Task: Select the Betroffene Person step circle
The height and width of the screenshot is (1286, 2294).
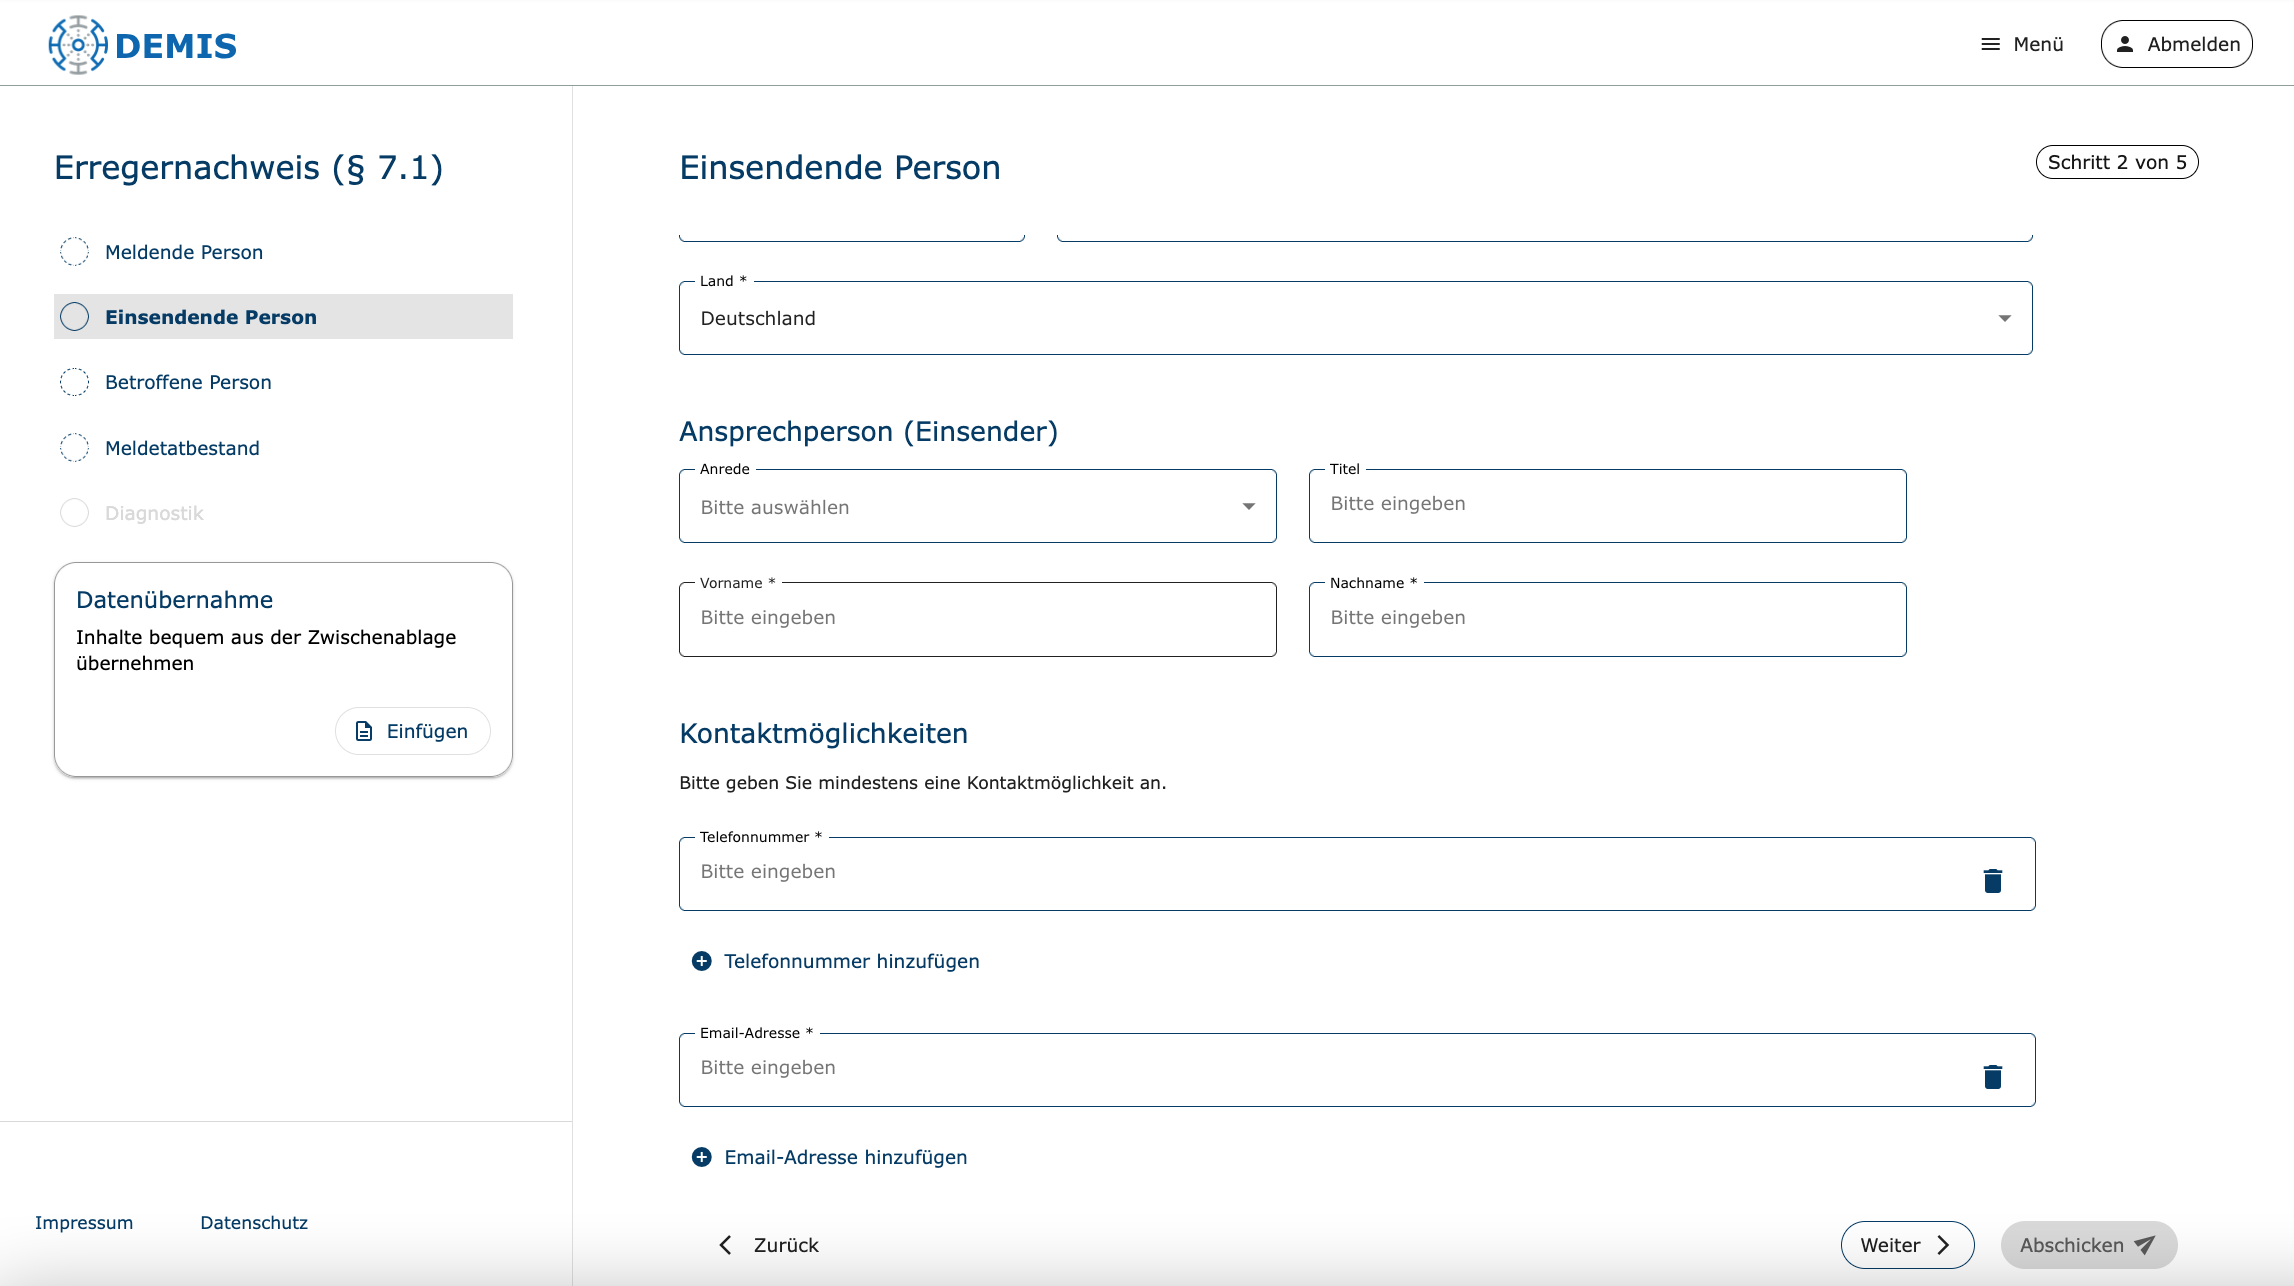Action: click(x=75, y=382)
